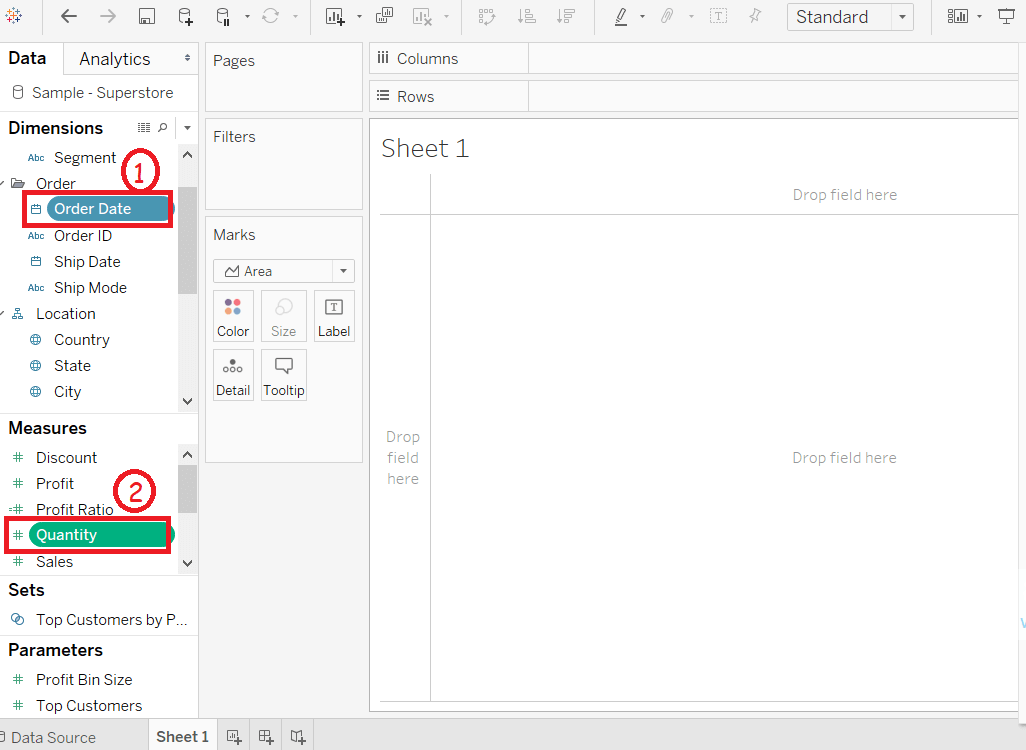Screen dimensions: 1026x750
Task: Click the Save workbook icon
Action: click(x=147, y=16)
